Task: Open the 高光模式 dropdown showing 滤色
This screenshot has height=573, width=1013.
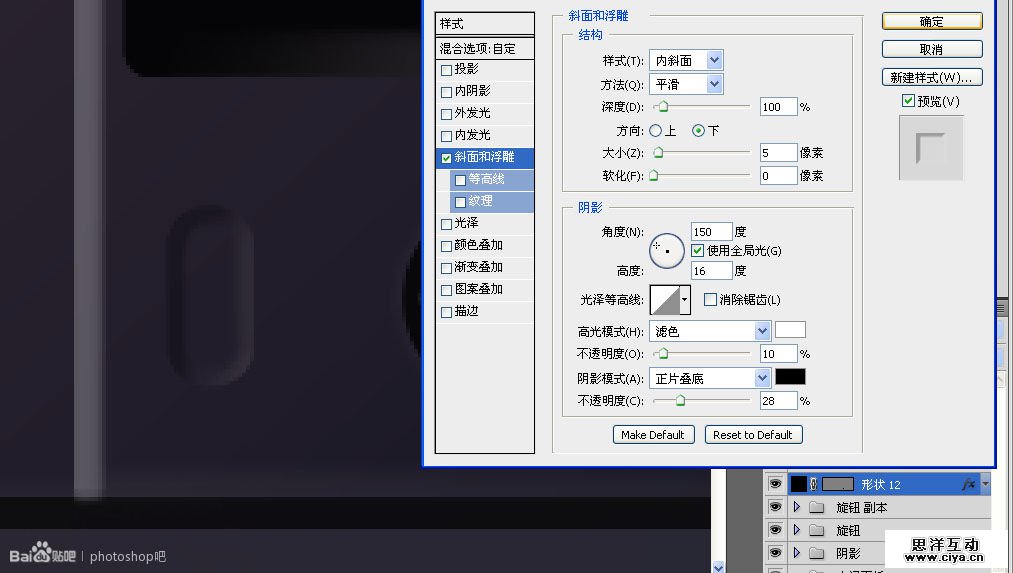Action: pyautogui.click(x=710, y=331)
